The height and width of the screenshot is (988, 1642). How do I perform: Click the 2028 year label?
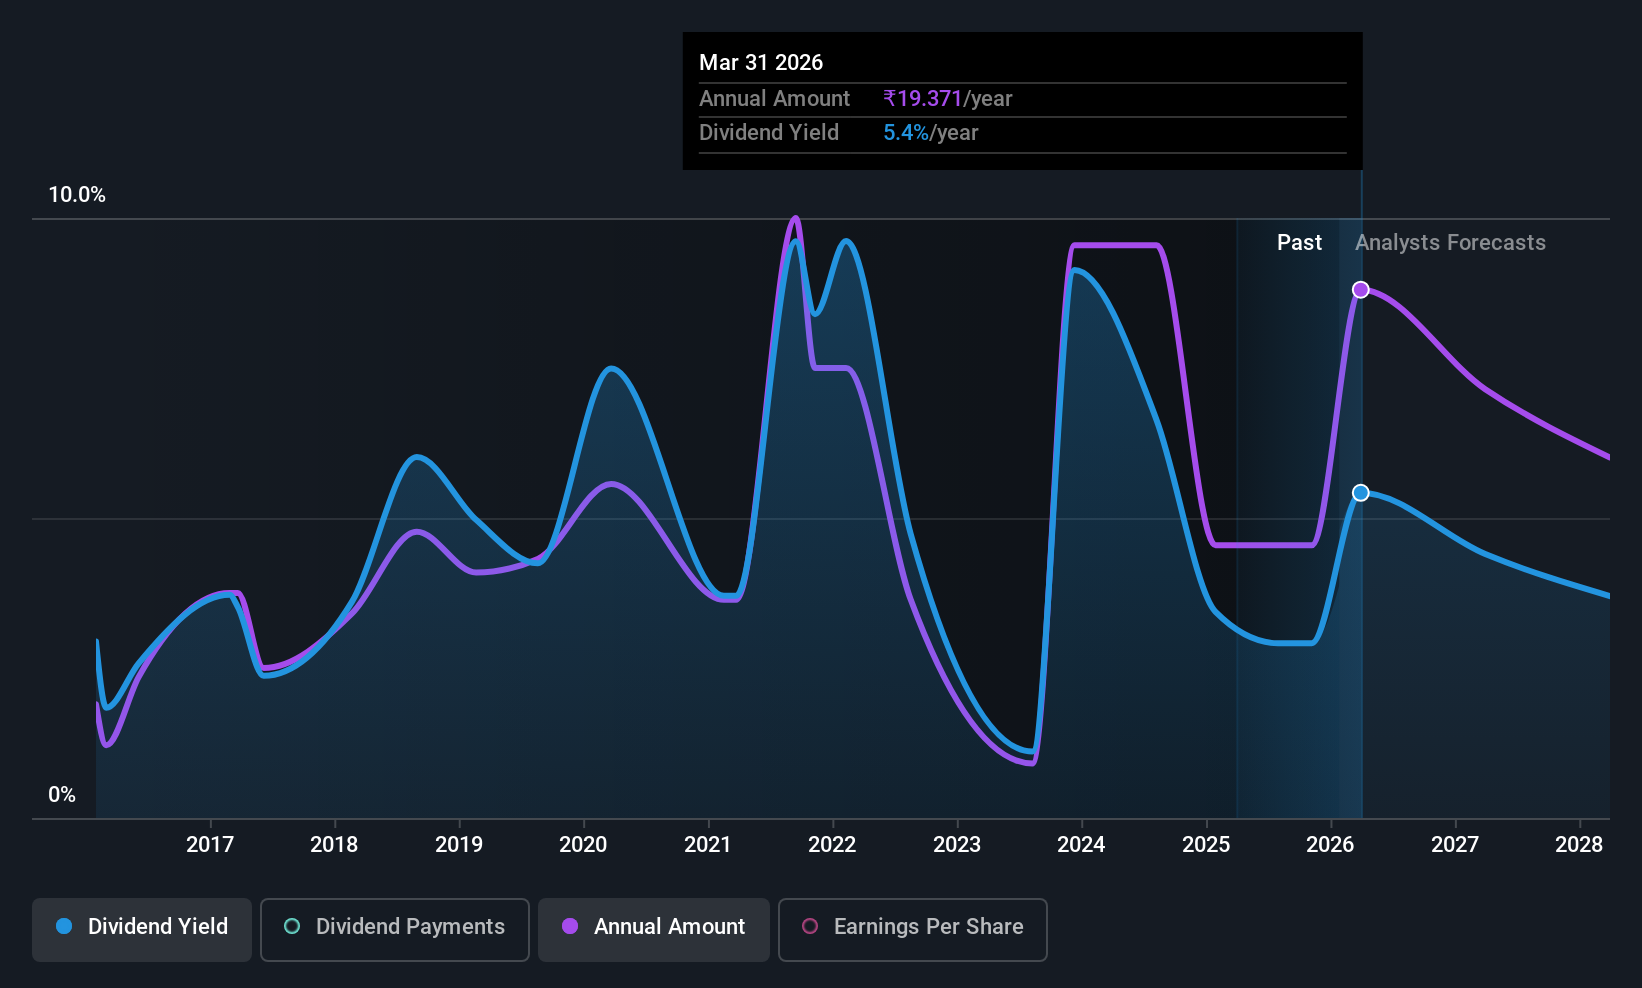(x=1578, y=845)
